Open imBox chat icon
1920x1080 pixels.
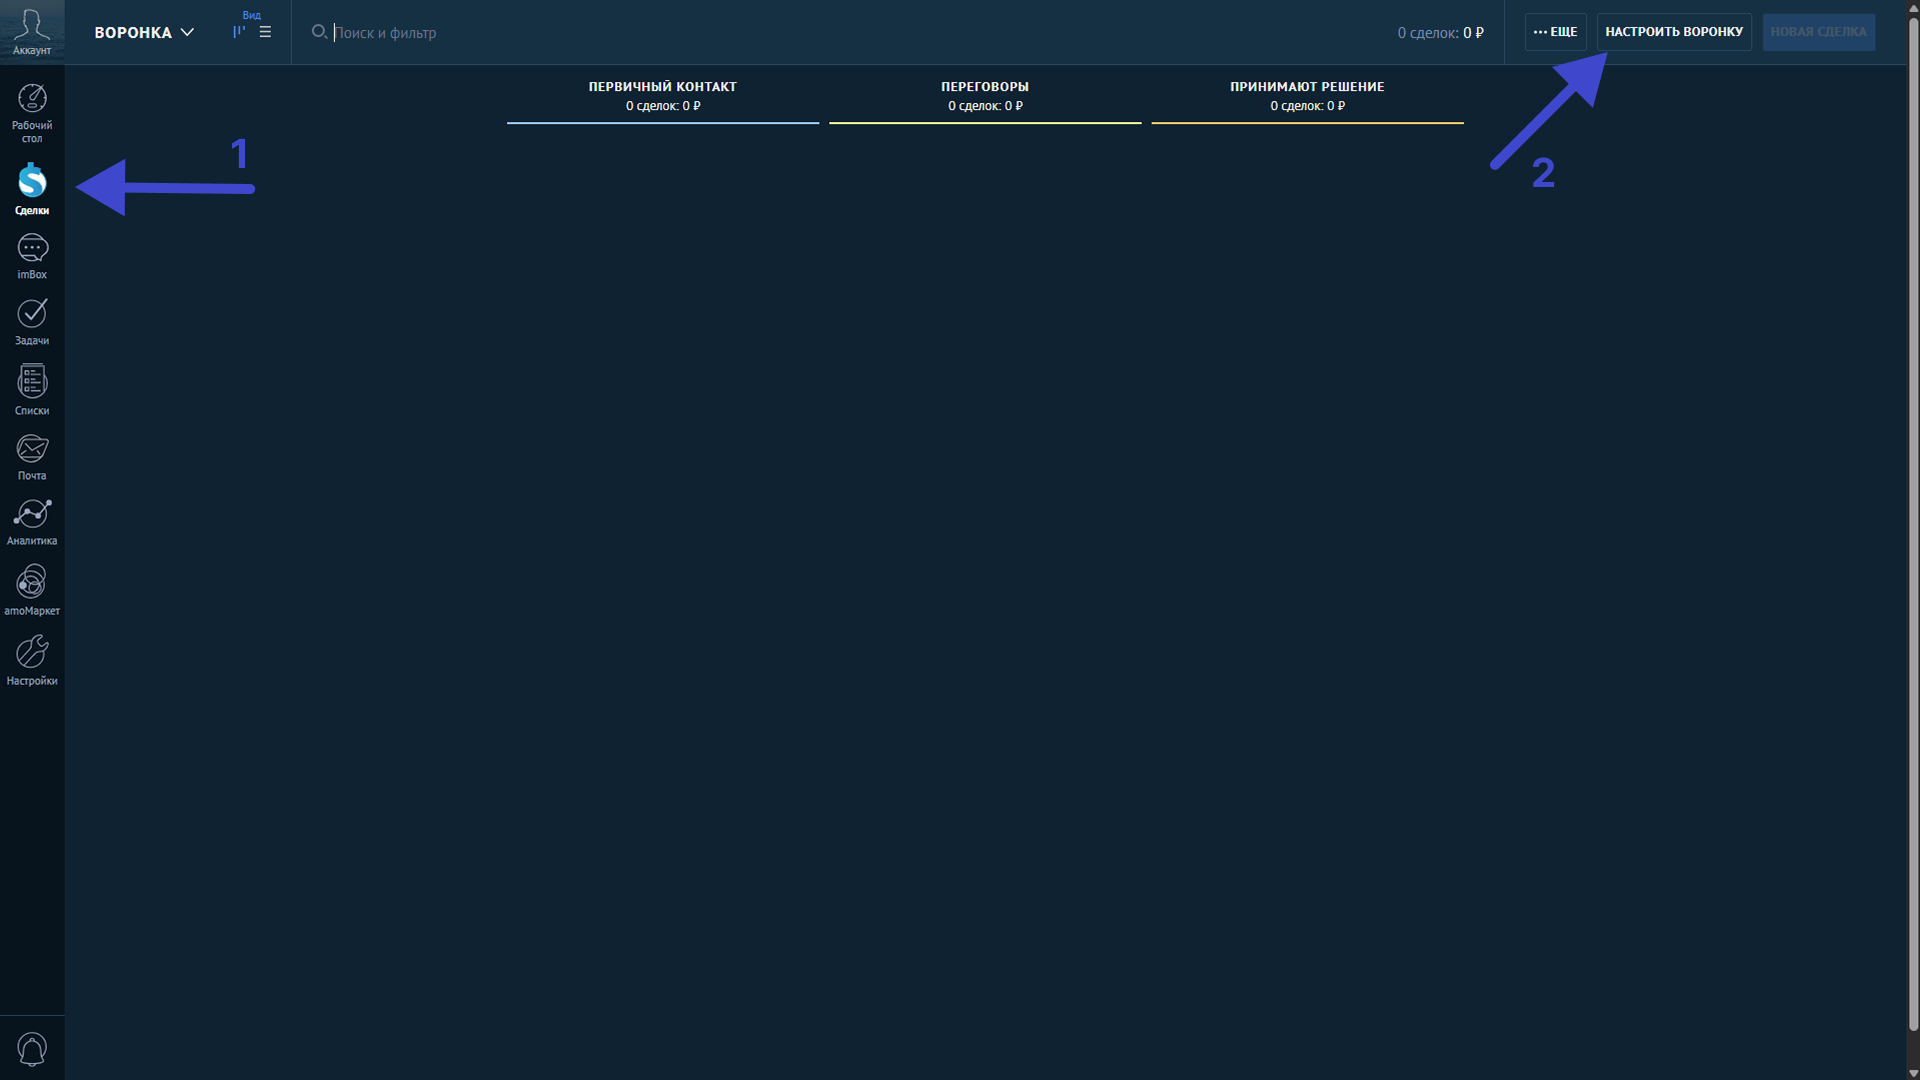click(x=32, y=257)
